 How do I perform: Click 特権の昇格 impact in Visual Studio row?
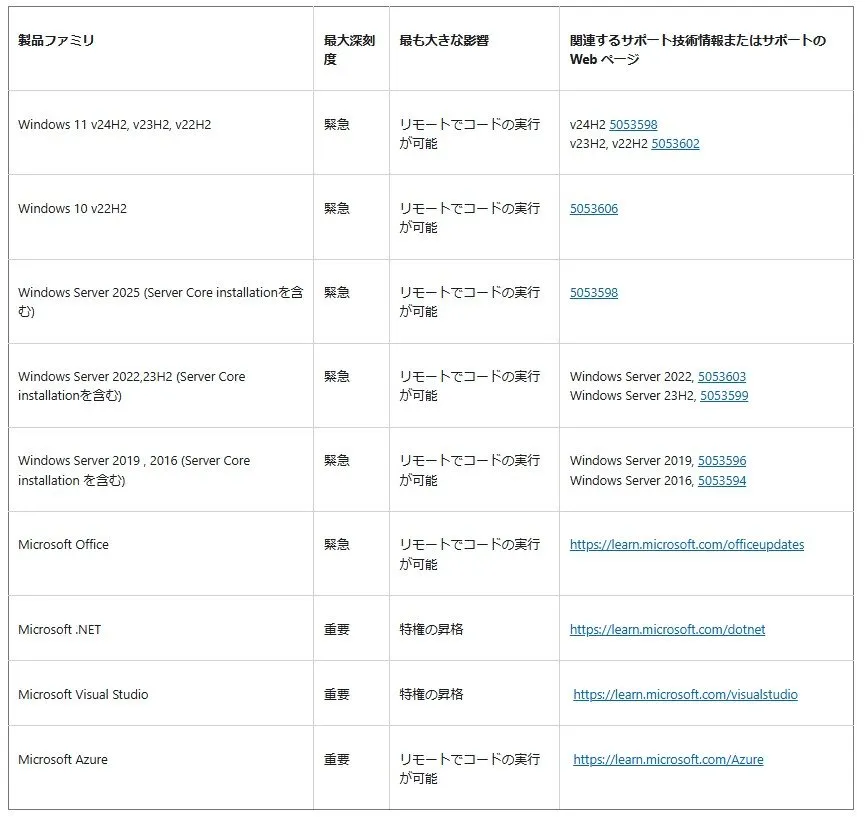tap(431, 695)
